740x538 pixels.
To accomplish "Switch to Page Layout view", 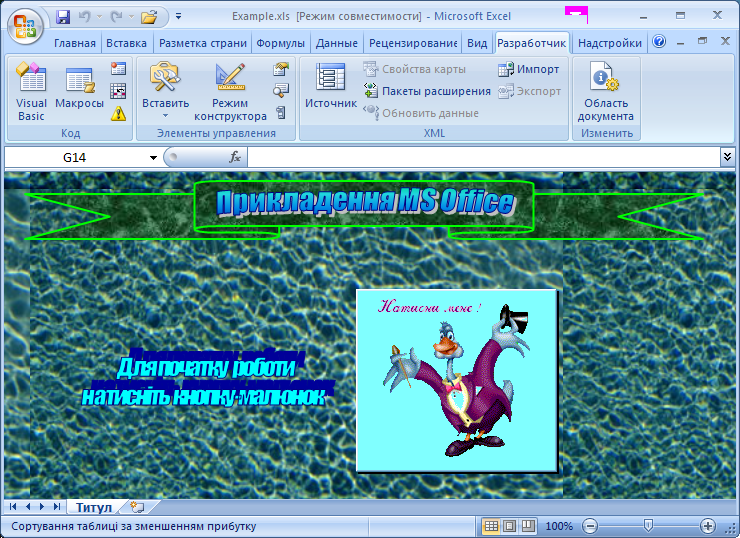I will click(x=510, y=526).
